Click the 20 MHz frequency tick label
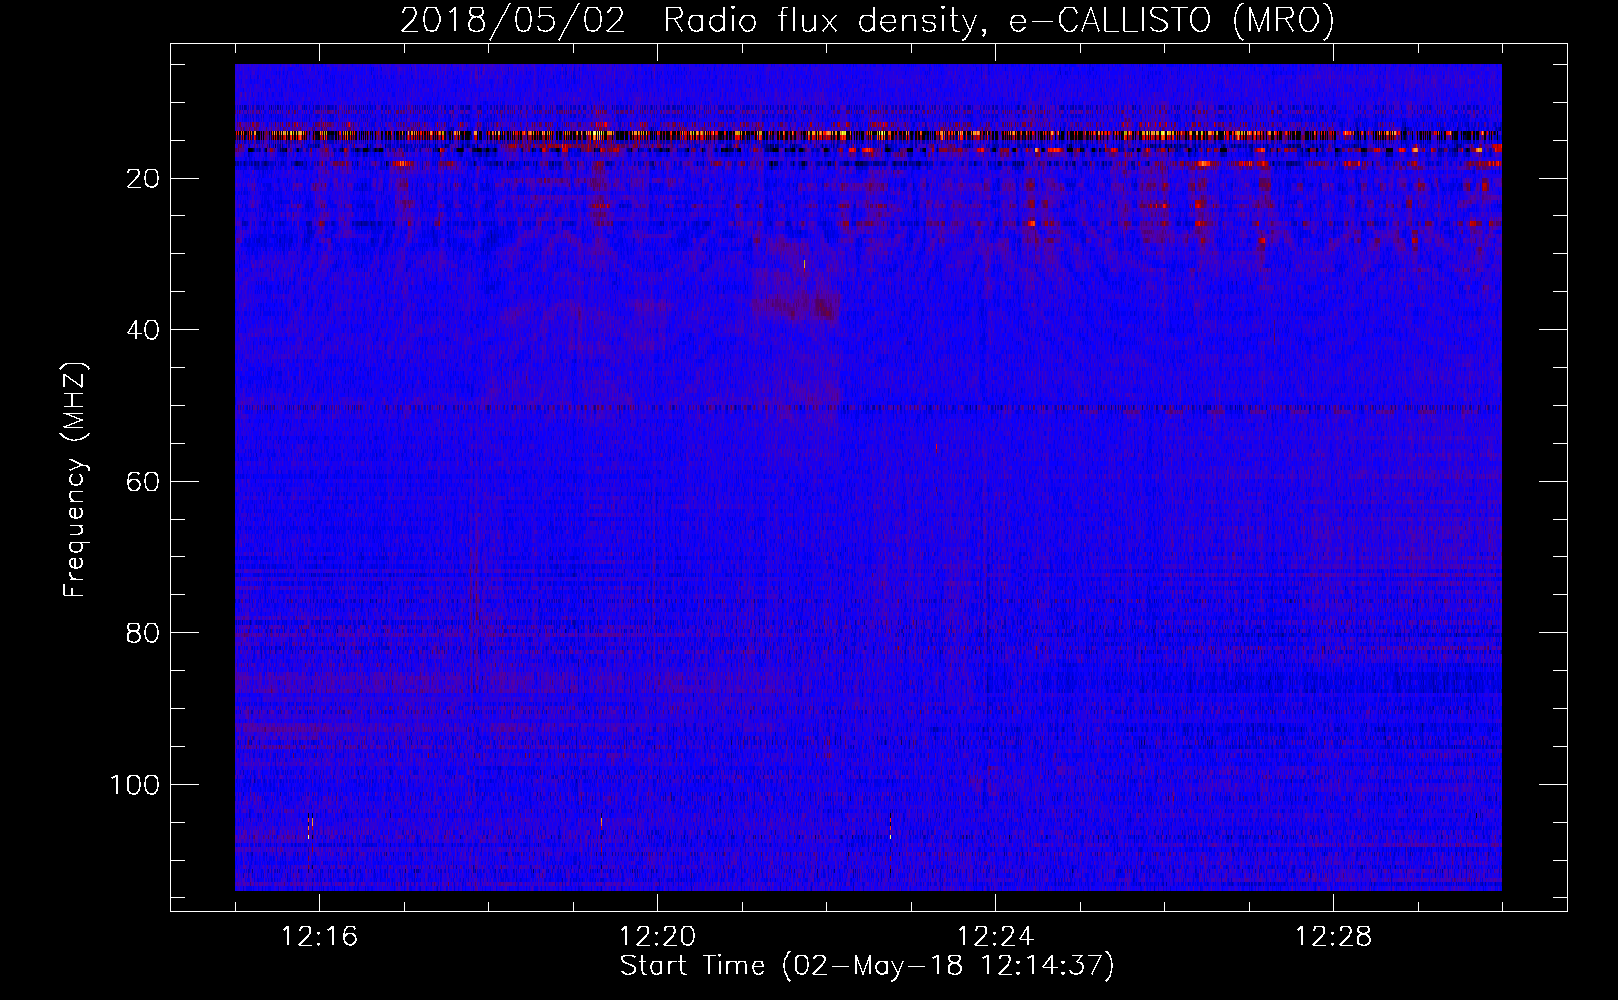1618x1000 pixels. tap(144, 179)
